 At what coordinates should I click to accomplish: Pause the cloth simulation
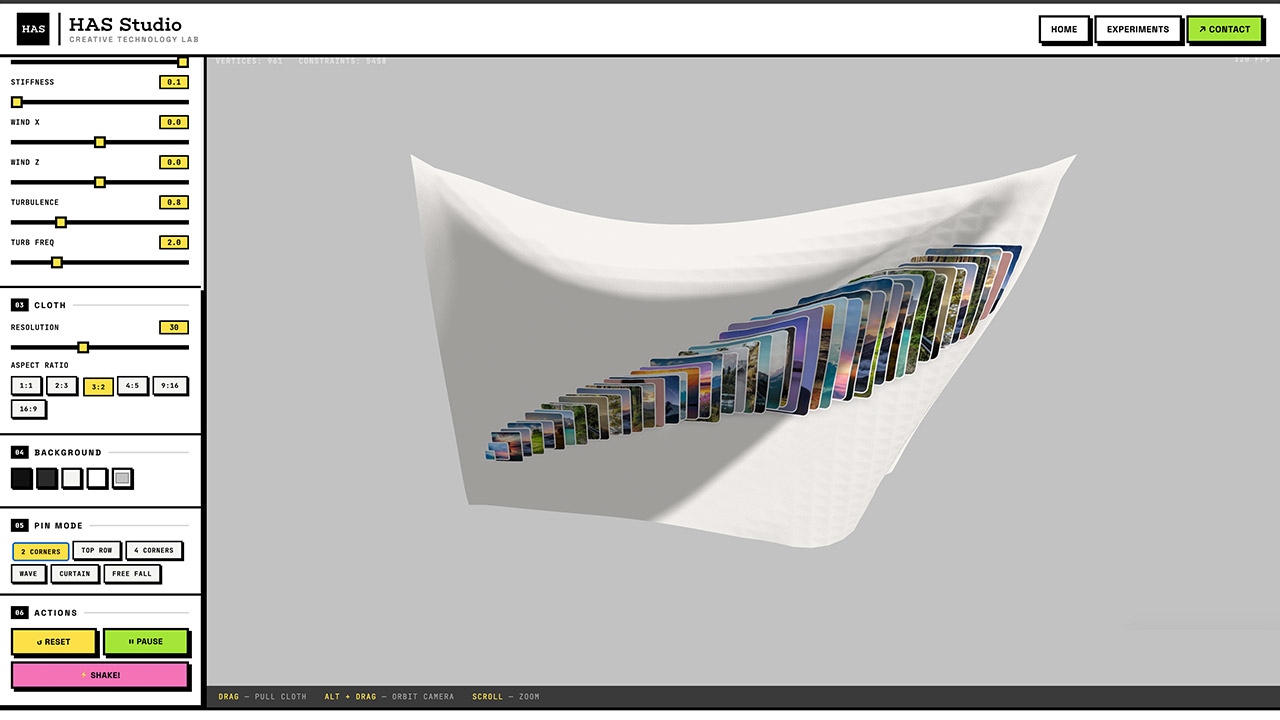(x=147, y=641)
